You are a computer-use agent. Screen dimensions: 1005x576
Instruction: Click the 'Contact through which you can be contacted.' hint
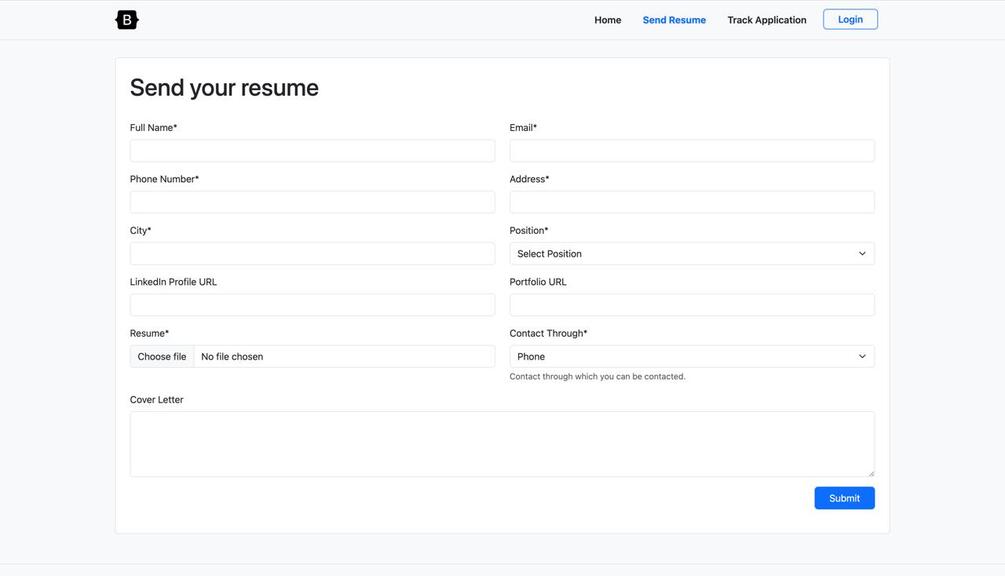[597, 377]
